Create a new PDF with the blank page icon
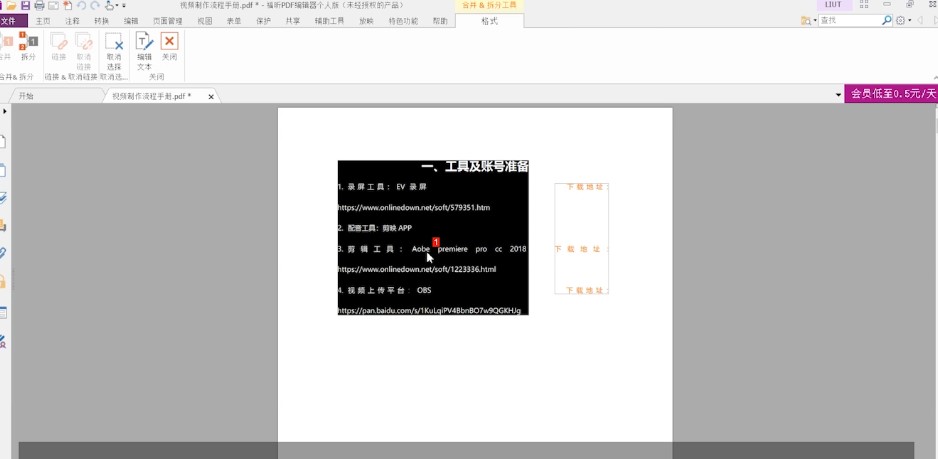This screenshot has height=459, width=938. coord(67,5)
